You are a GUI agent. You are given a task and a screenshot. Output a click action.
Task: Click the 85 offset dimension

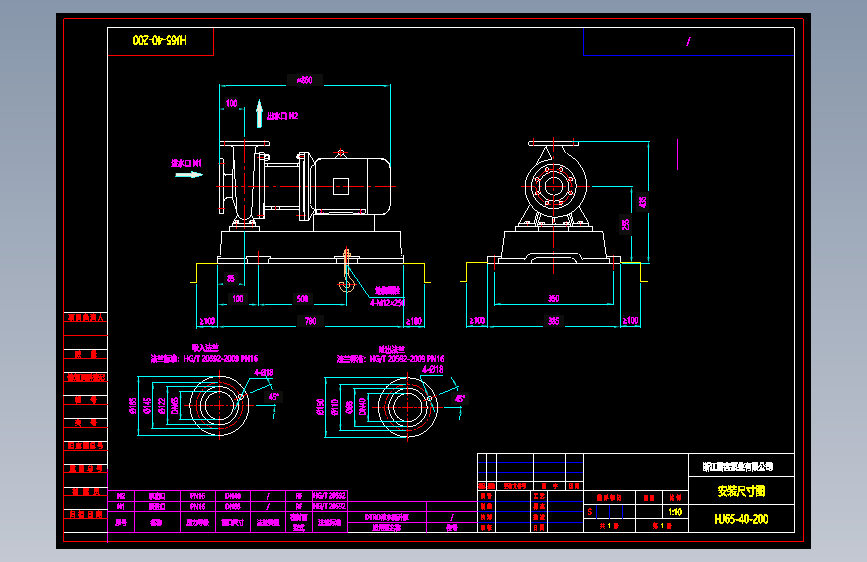[x=231, y=278]
